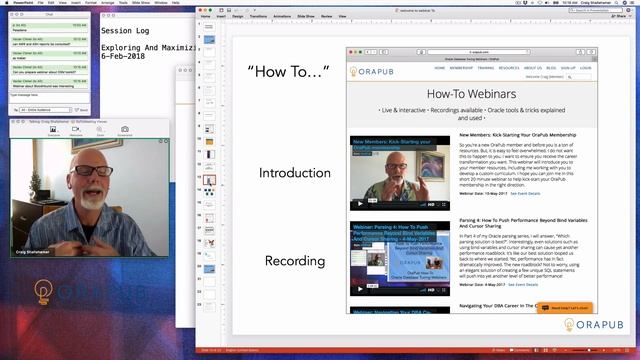Click the play button on the Recording video
The height and width of the screenshot is (360, 640).
pos(360,289)
